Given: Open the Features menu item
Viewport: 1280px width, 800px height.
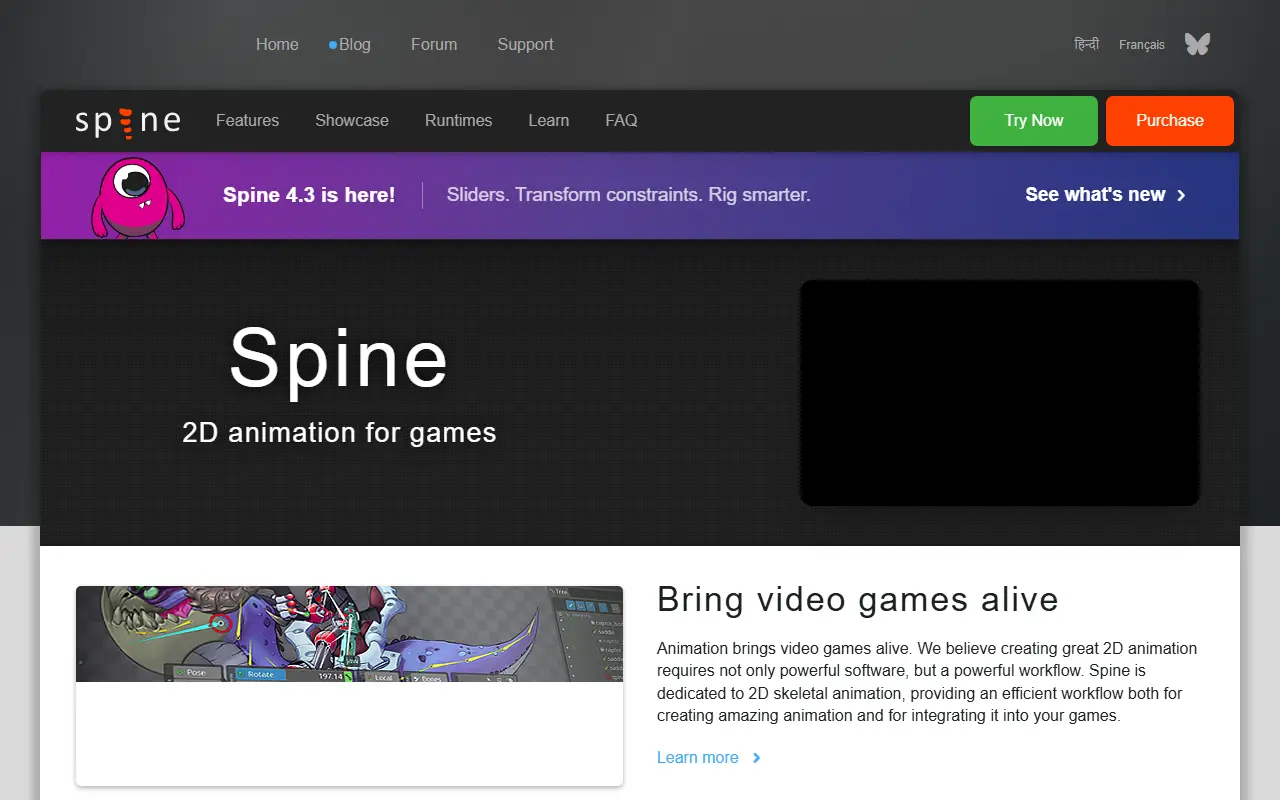Looking at the screenshot, I should tap(247, 120).
